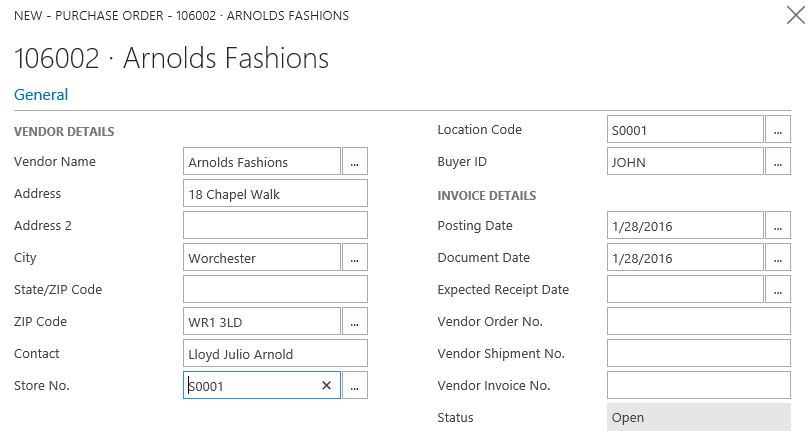Click the Status field showing Open
Image resolution: width=810 pixels, height=440 pixels.
698,417
